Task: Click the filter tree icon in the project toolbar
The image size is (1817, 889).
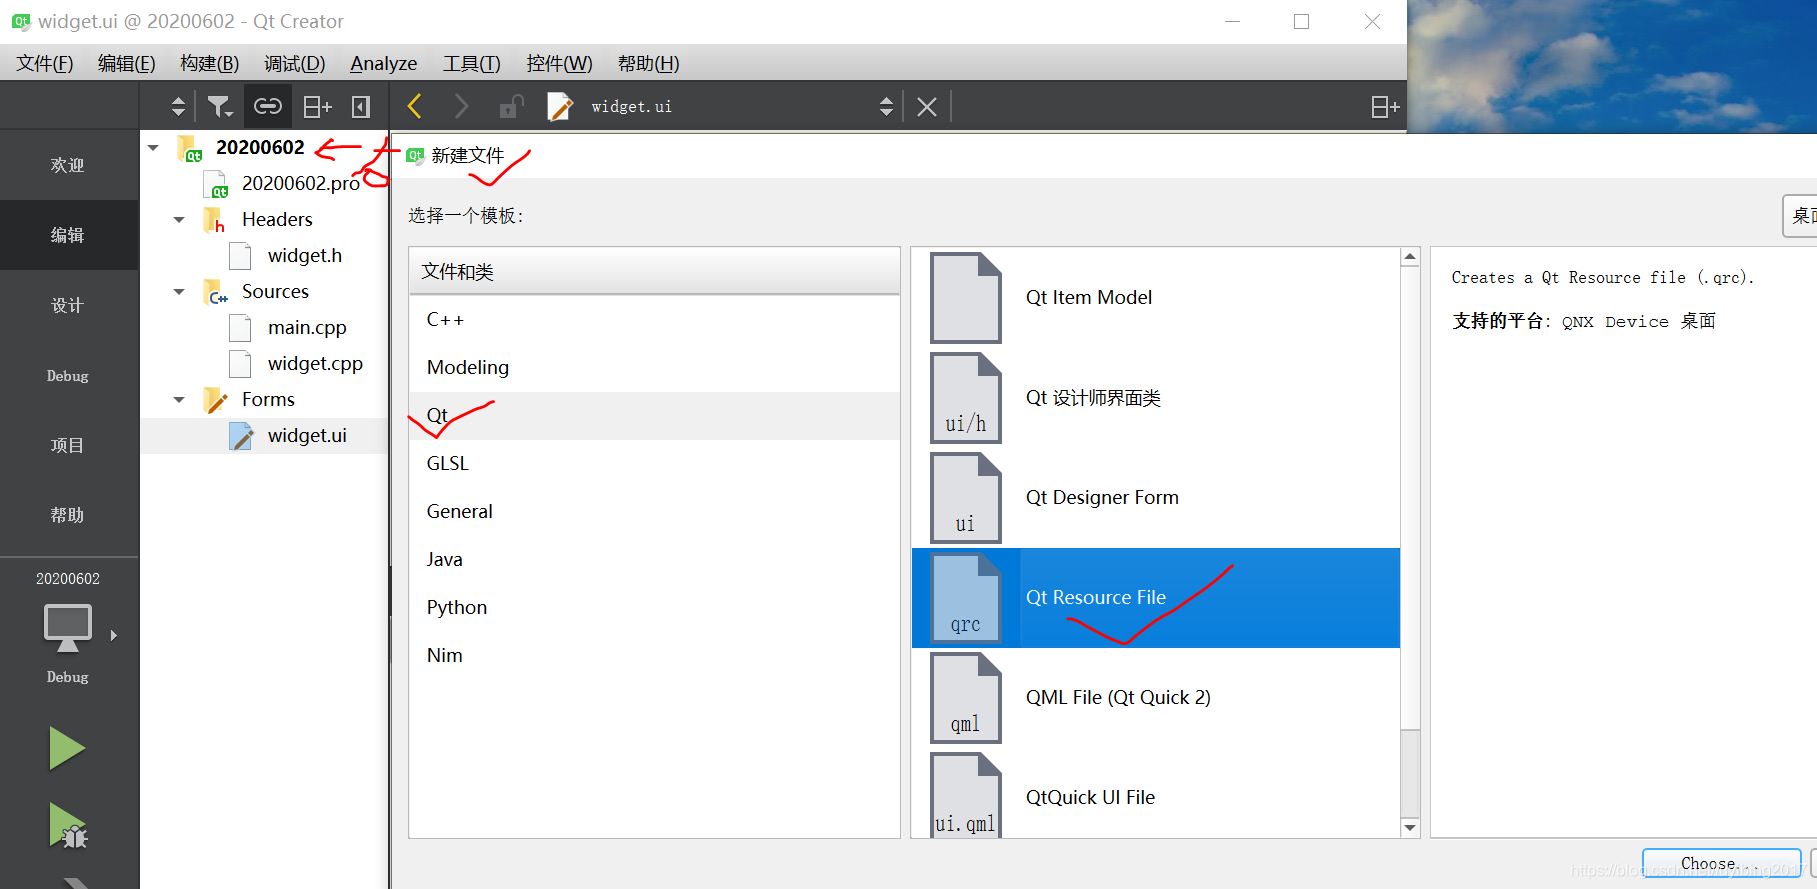Action: [219, 106]
